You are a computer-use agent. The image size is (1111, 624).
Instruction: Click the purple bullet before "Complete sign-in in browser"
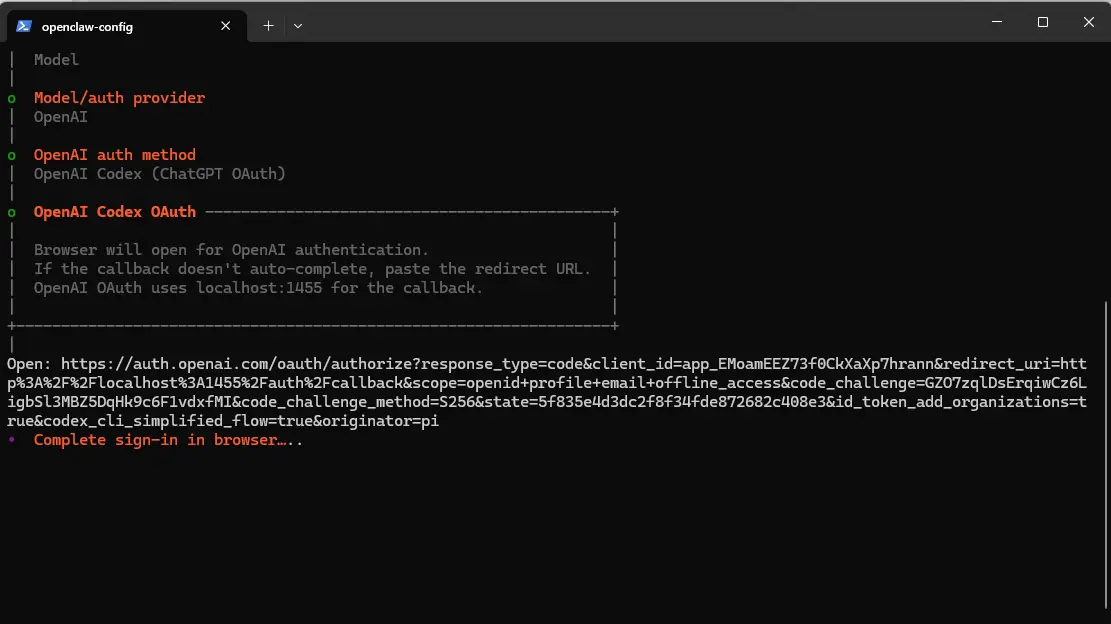click(10, 440)
